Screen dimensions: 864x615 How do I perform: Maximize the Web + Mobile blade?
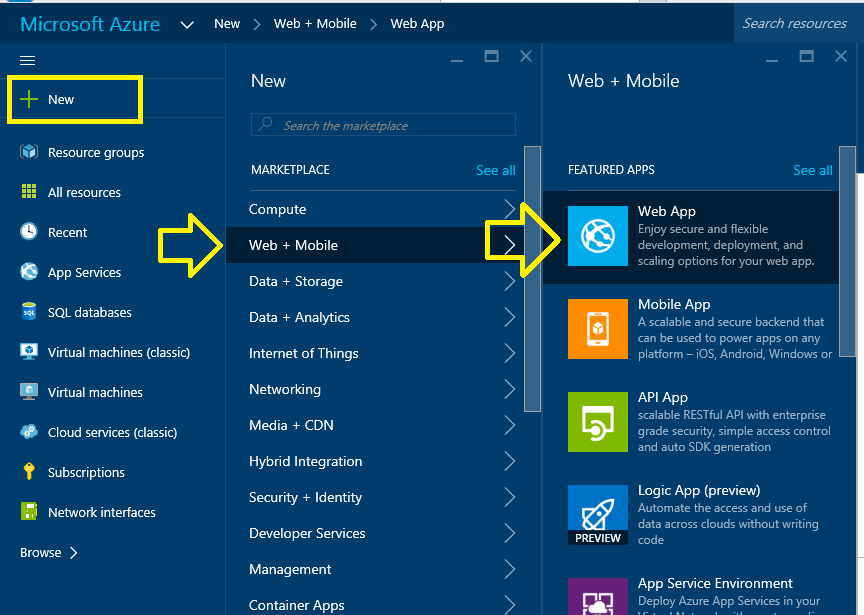click(807, 56)
